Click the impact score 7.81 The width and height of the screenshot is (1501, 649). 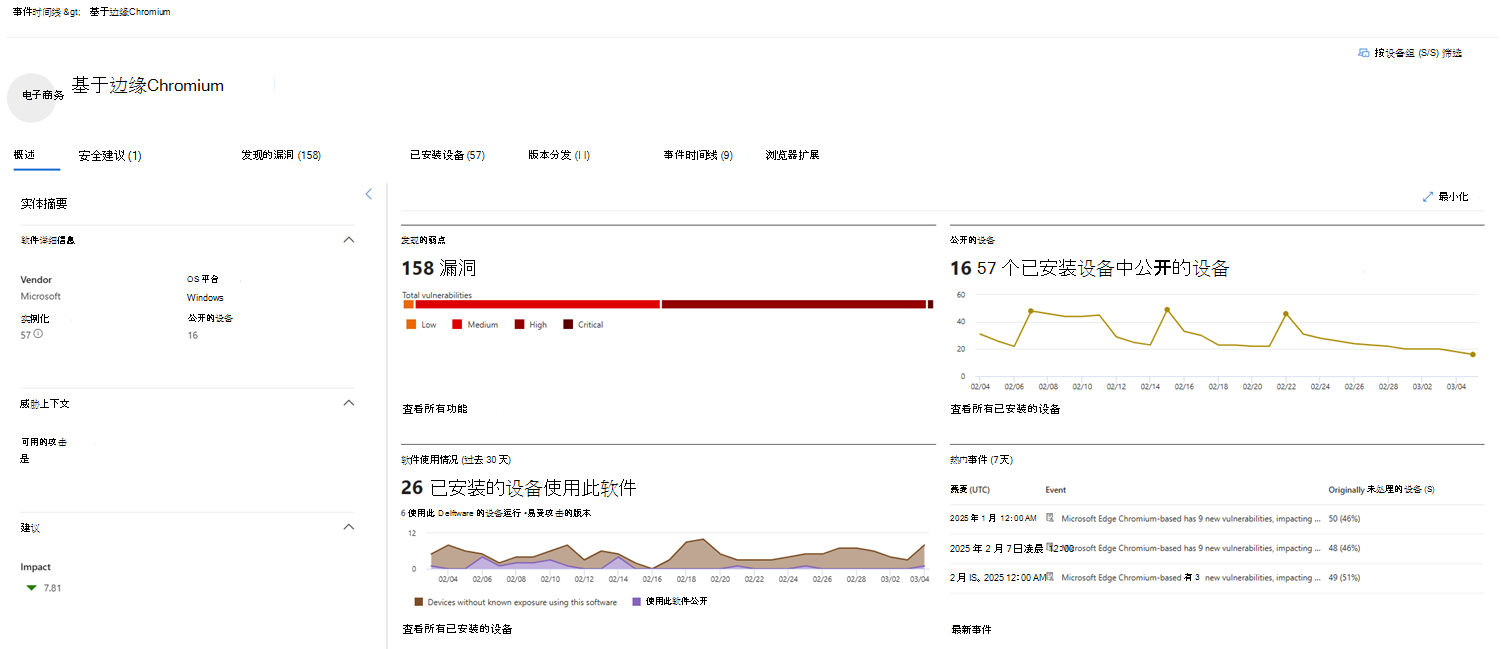pos(52,588)
